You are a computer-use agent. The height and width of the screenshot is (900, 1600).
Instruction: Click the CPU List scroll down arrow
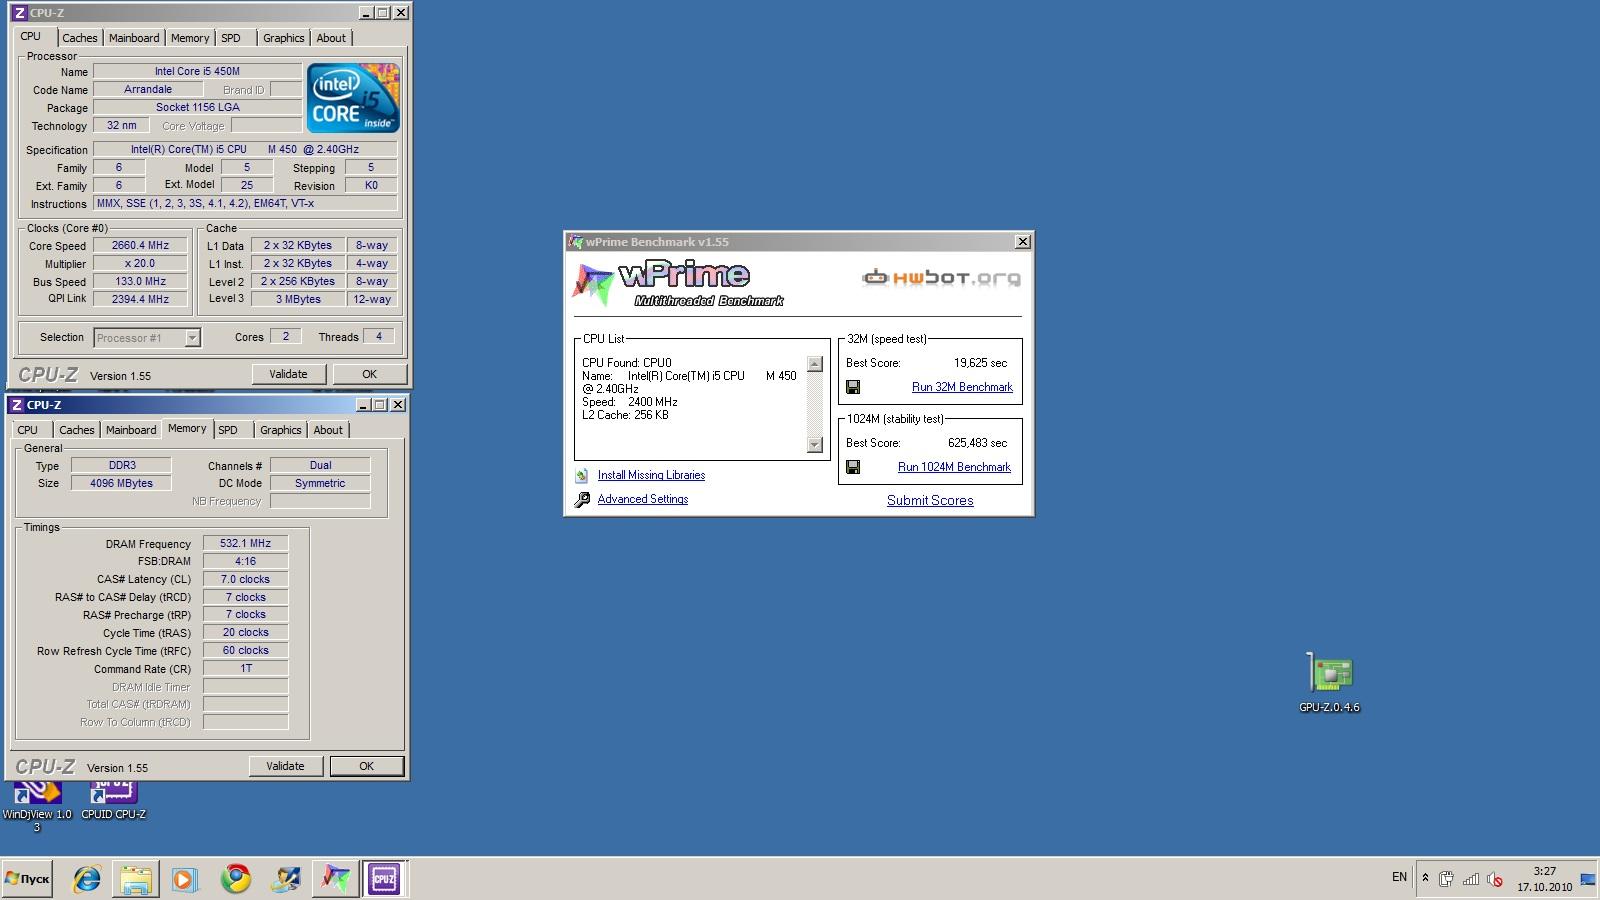(814, 445)
